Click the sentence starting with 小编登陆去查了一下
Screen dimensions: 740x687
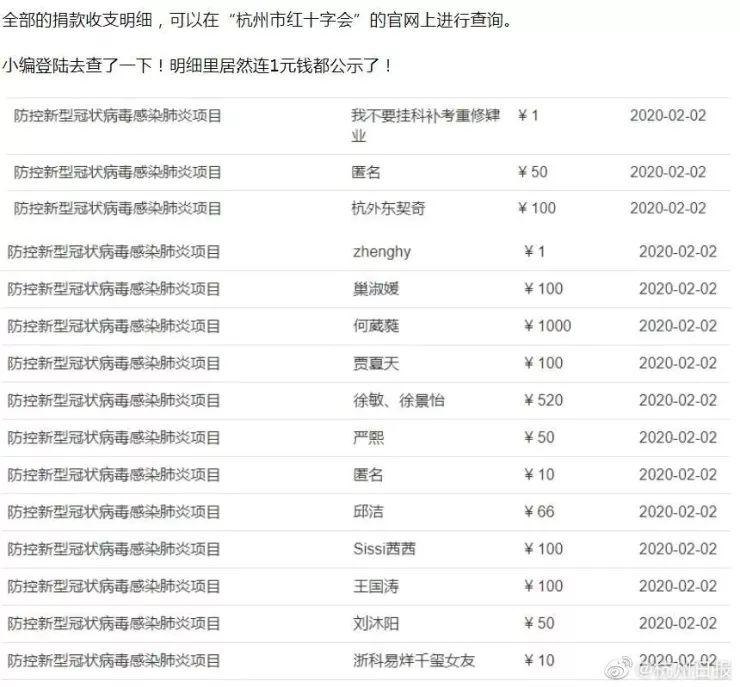(198, 66)
